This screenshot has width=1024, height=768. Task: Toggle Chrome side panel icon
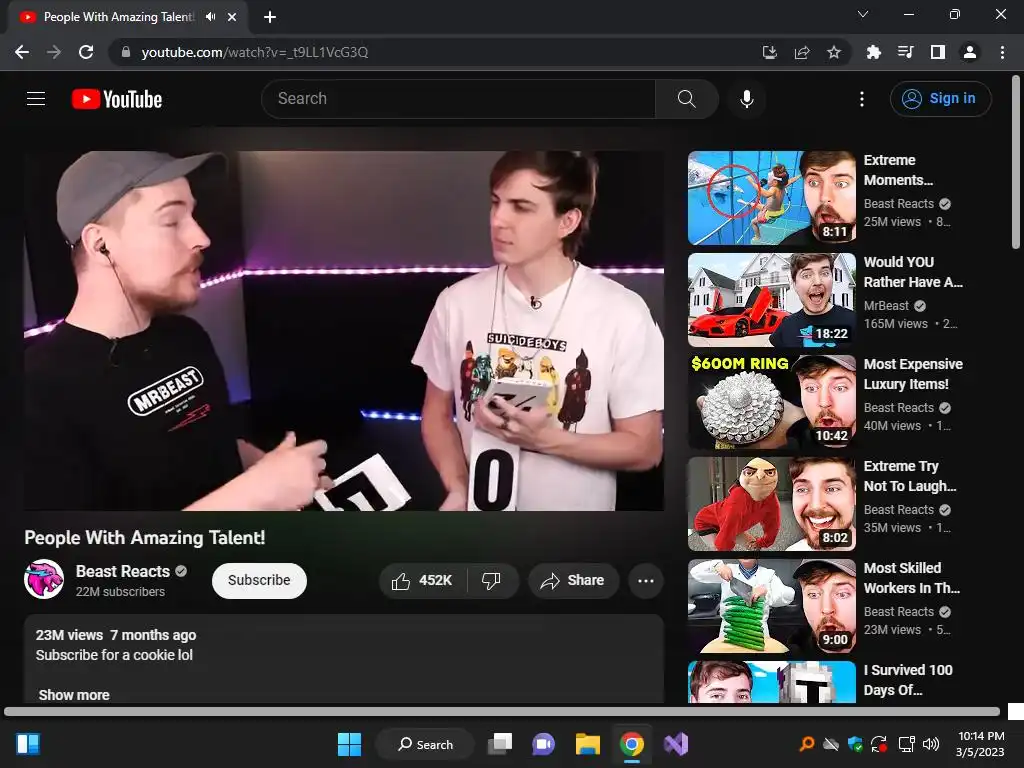pos(938,52)
